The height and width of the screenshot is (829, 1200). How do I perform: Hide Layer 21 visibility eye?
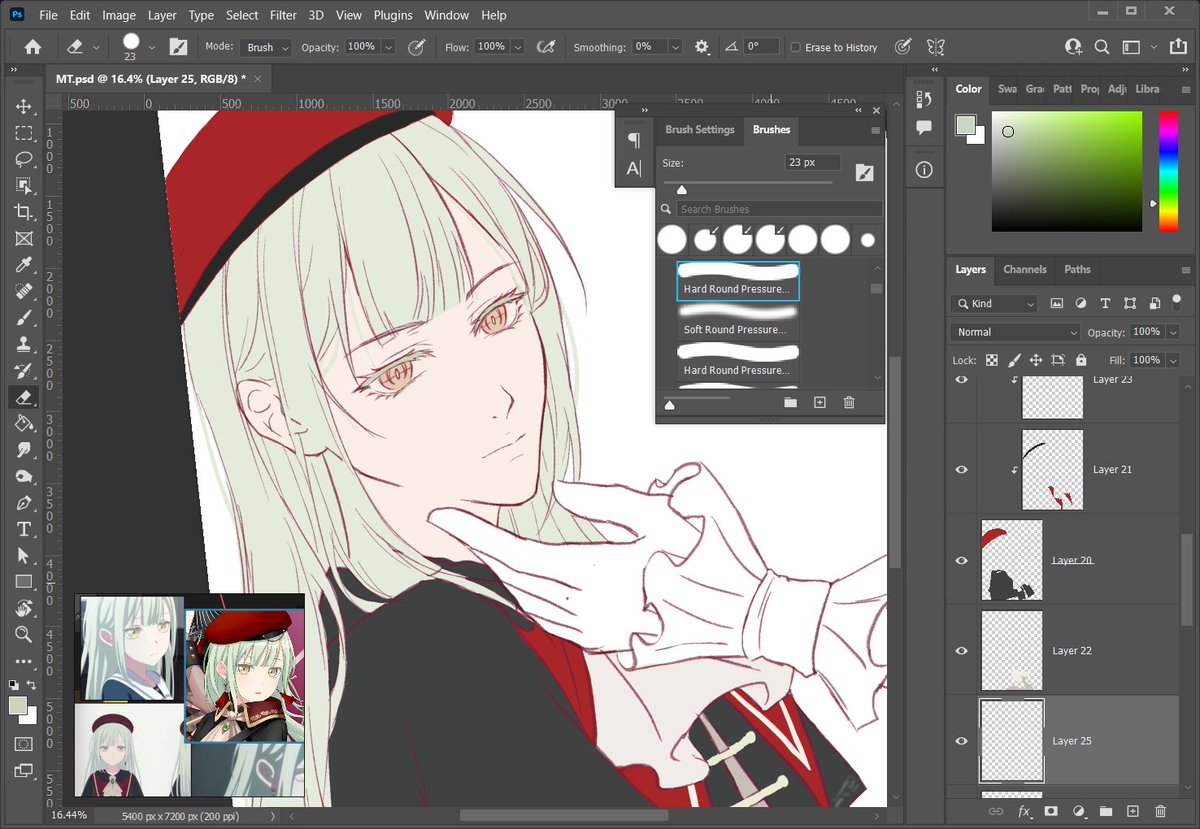(x=962, y=470)
